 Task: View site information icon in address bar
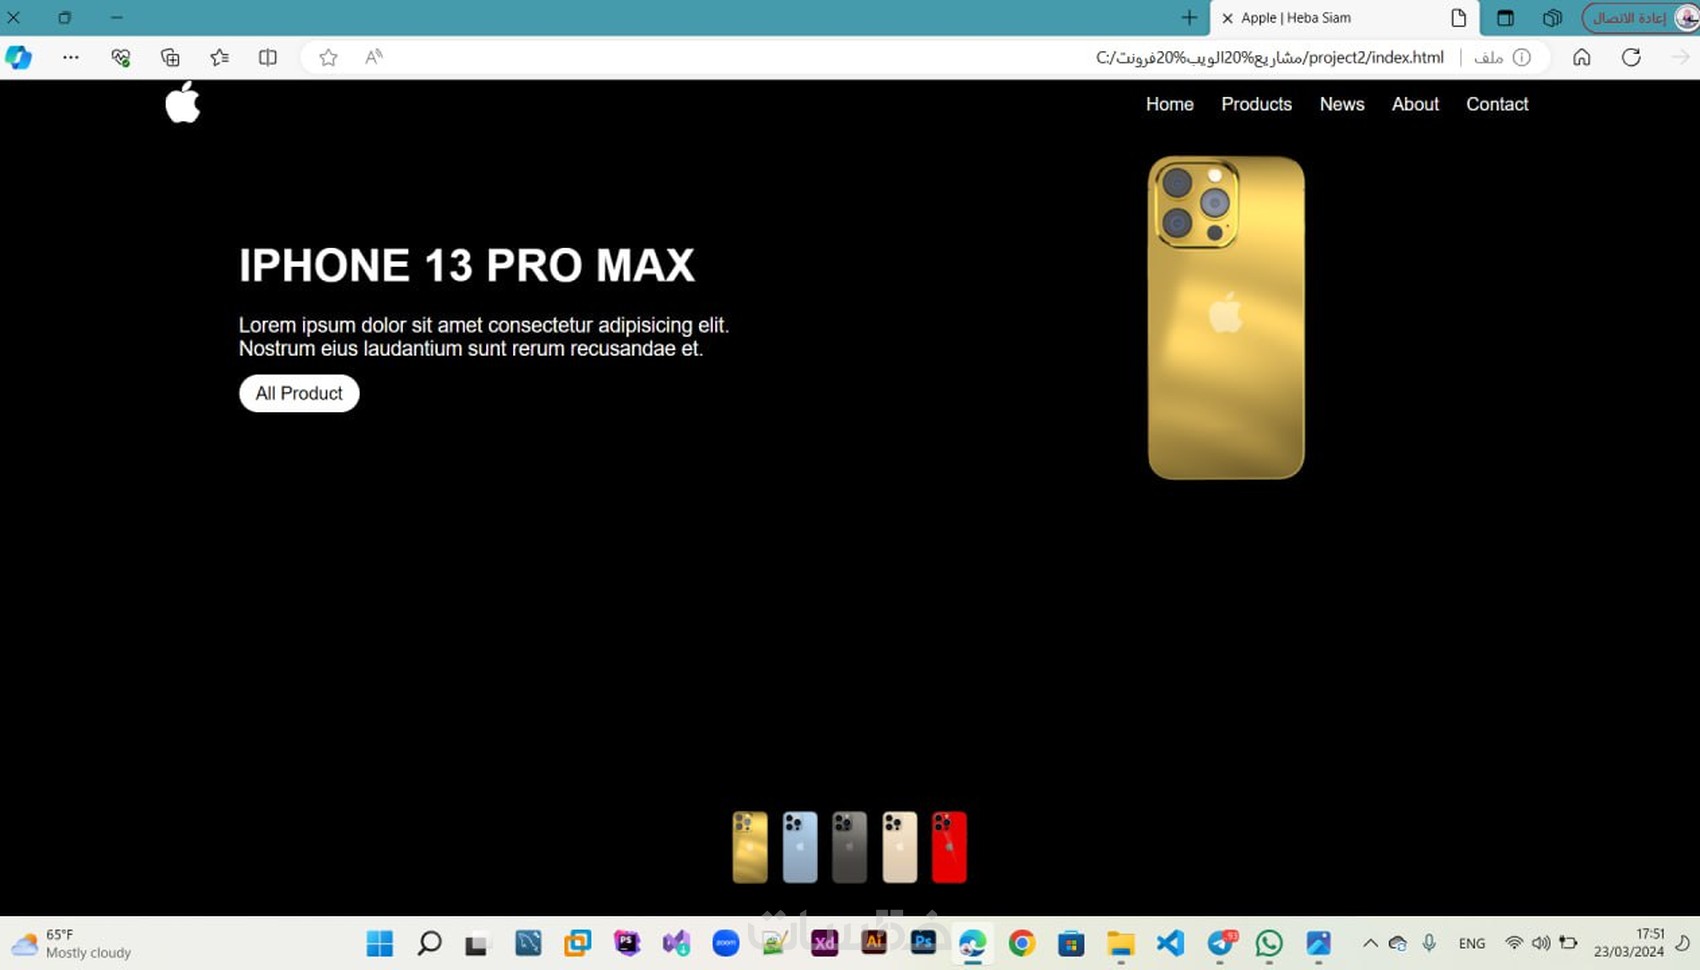pos(1521,57)
